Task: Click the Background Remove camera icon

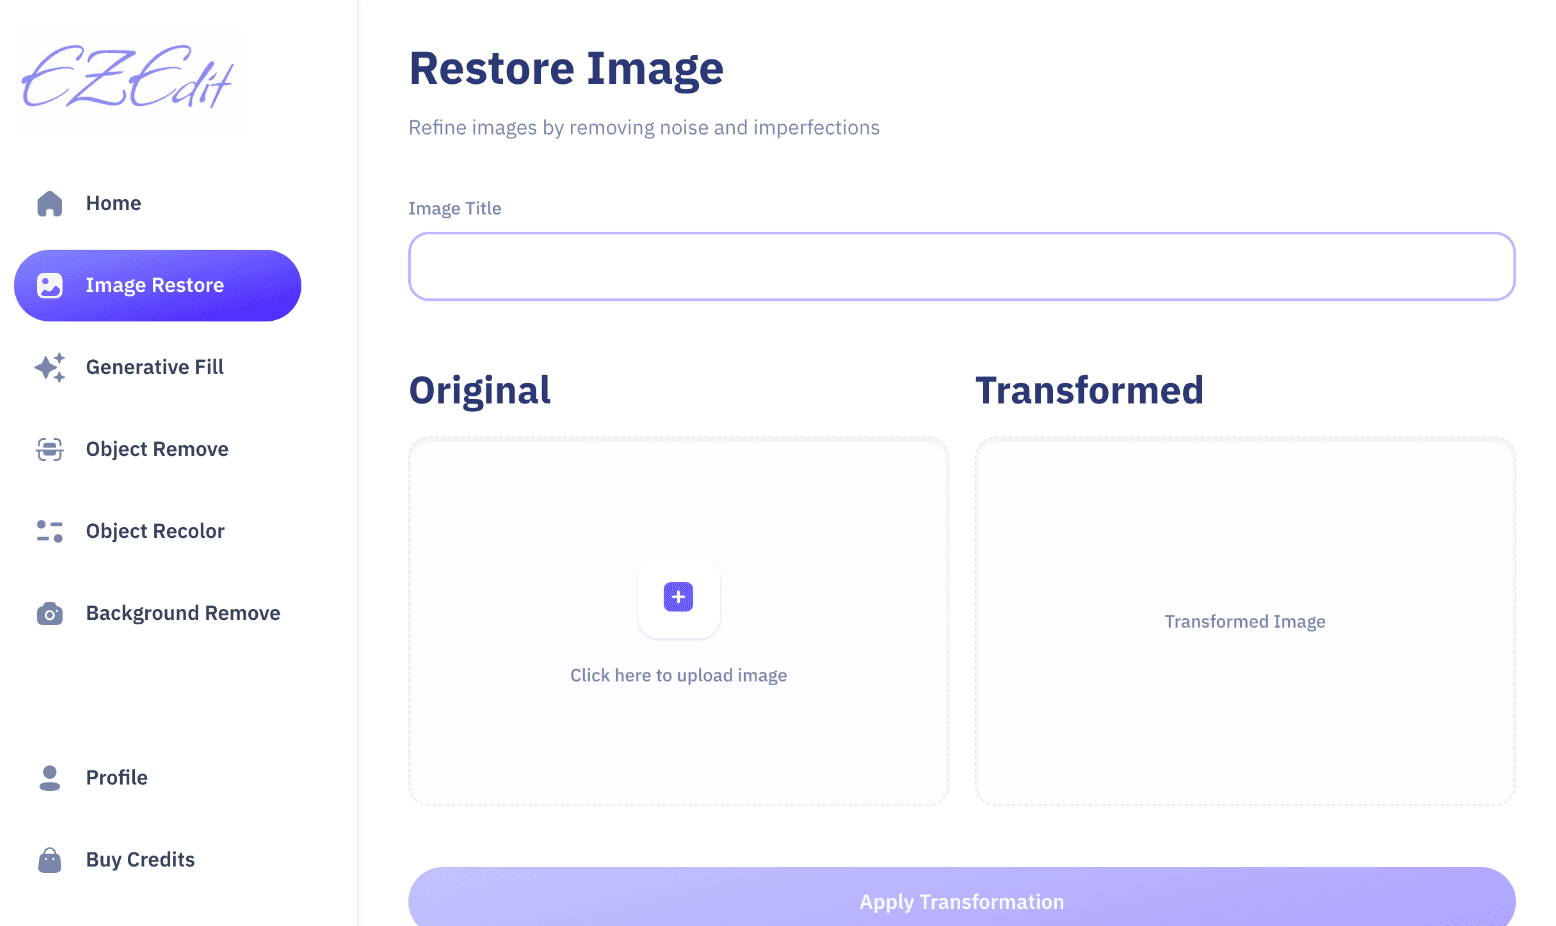Action: point(50,614)
